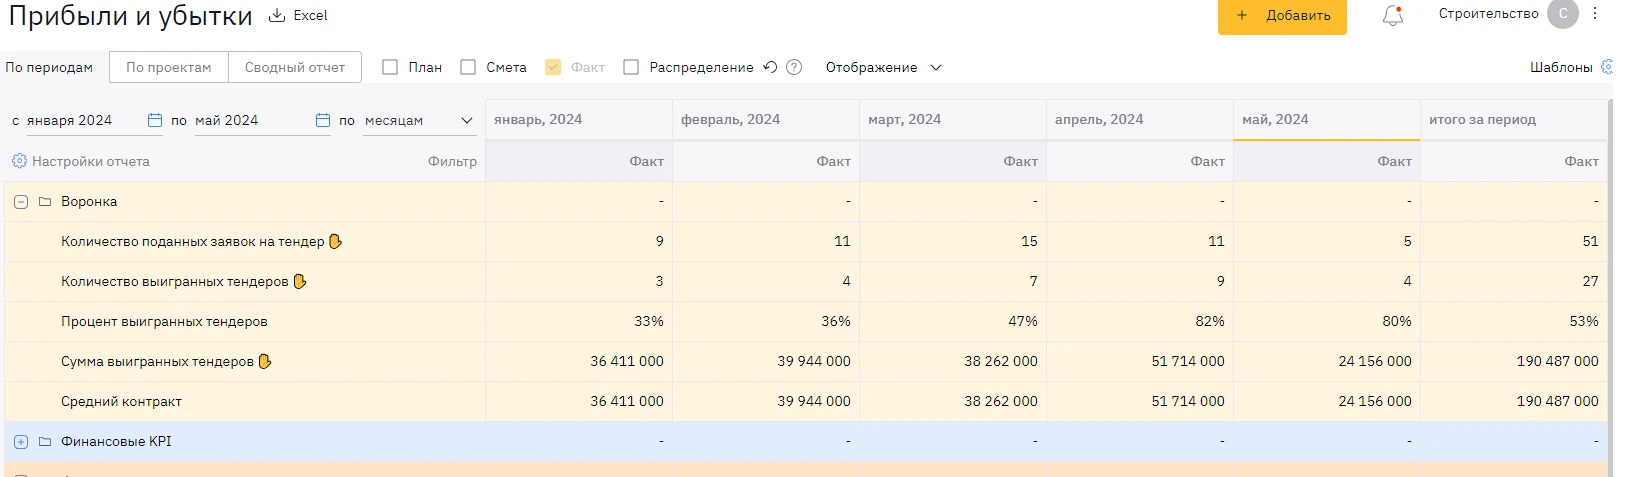
Task: Click row label 'Количество выигранных тендеров'
Action: pos(174,281)
